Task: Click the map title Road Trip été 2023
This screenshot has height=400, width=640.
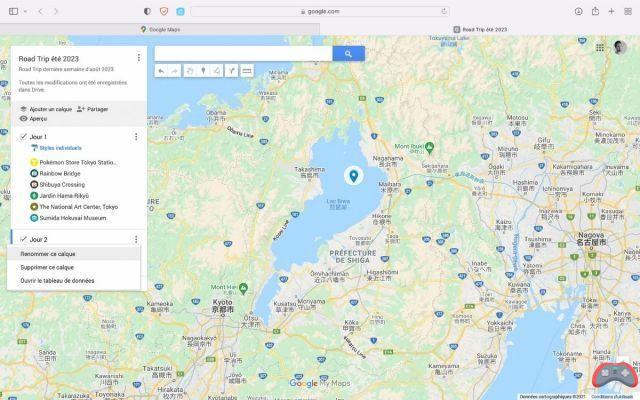Action: pyautogui.click(x=49, y=59)
